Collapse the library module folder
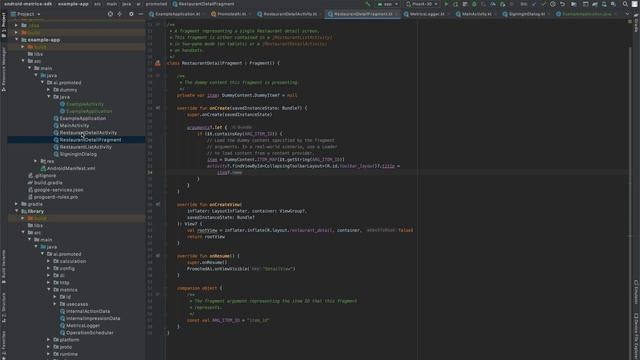 click(17, 211)
